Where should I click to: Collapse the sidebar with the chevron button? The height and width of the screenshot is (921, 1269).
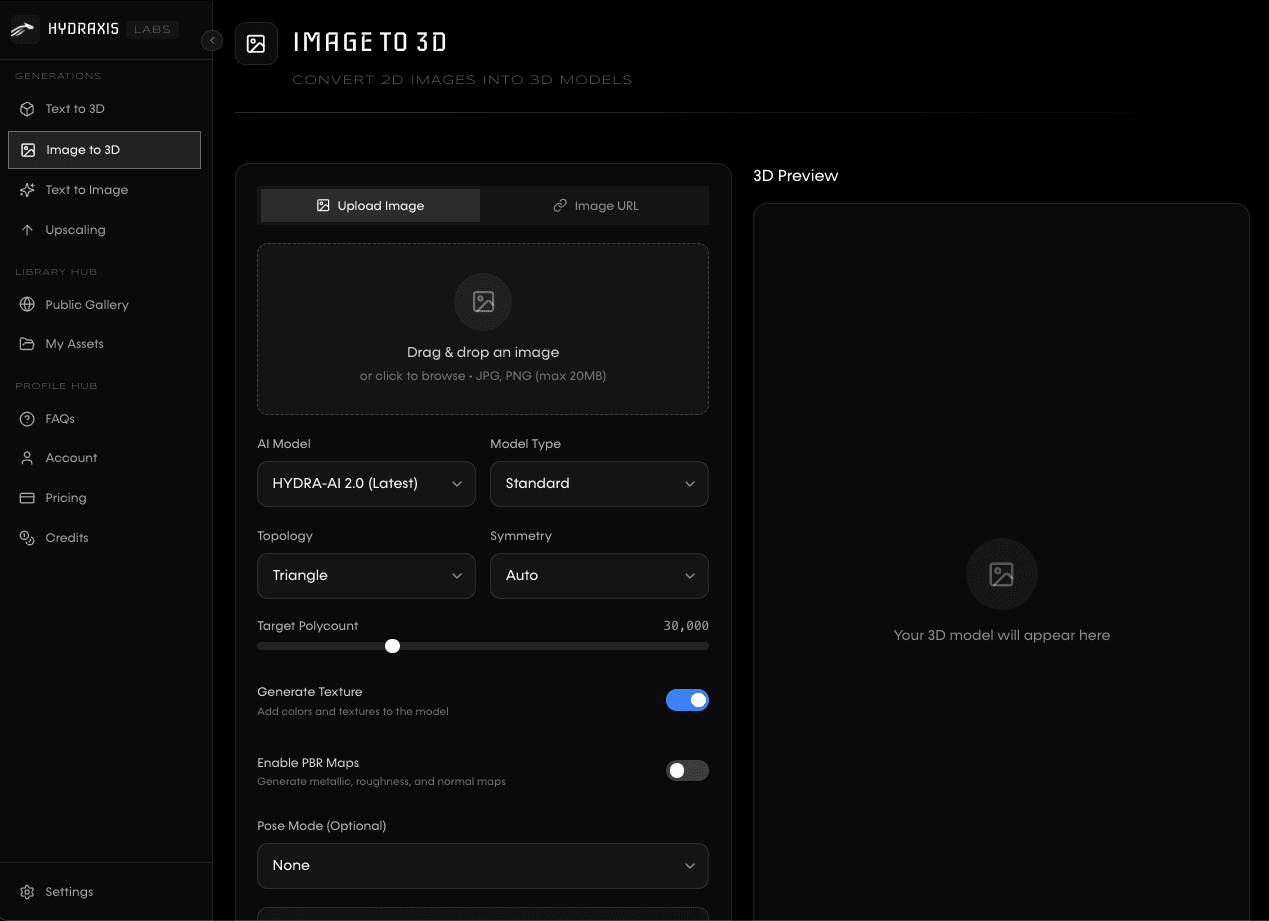[212, 40]
